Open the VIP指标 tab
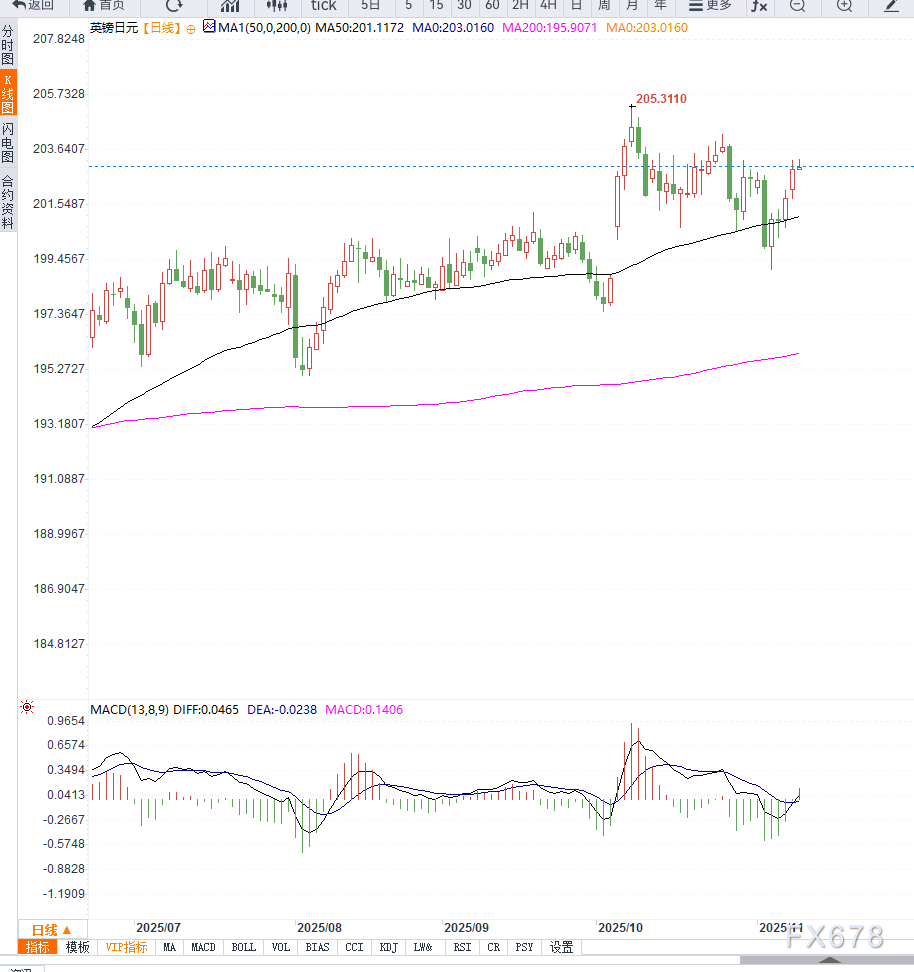Screen dimensions: 914x972 point(126,947)
